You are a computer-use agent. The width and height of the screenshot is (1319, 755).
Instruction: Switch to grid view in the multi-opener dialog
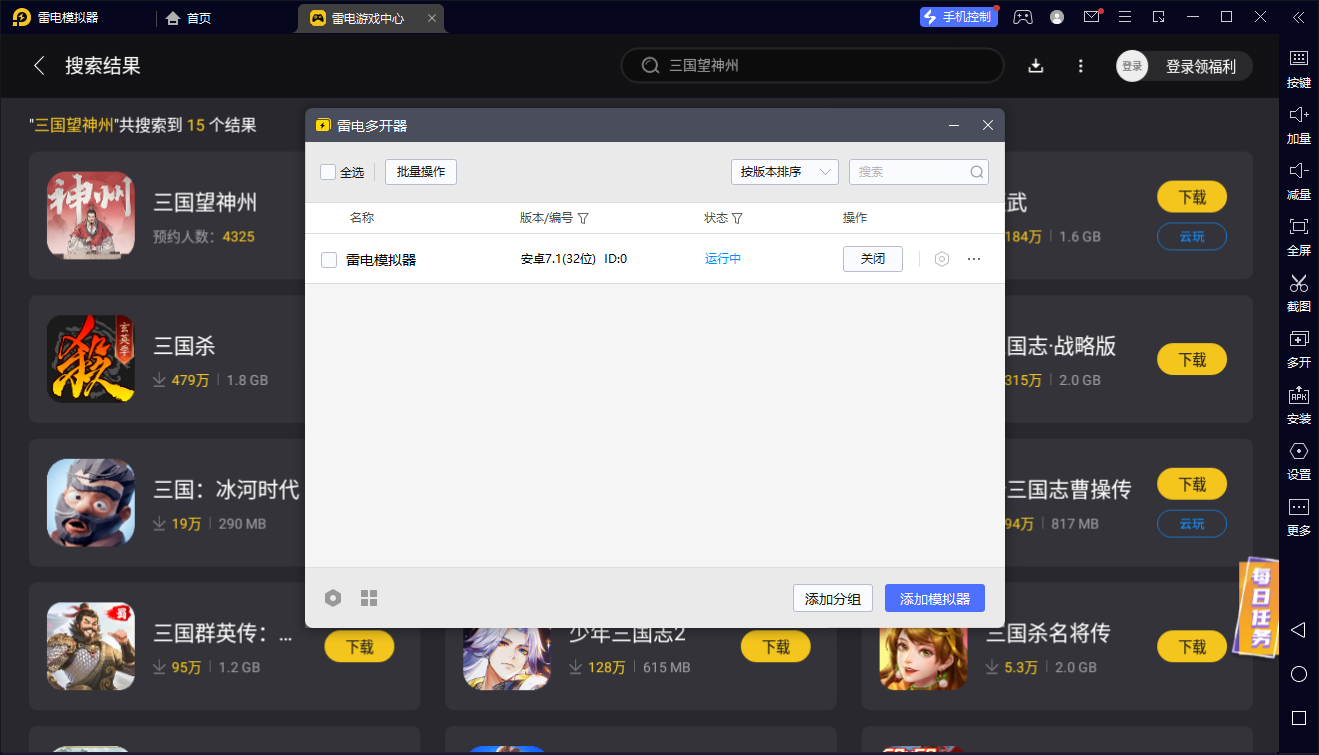click(369, 597)
